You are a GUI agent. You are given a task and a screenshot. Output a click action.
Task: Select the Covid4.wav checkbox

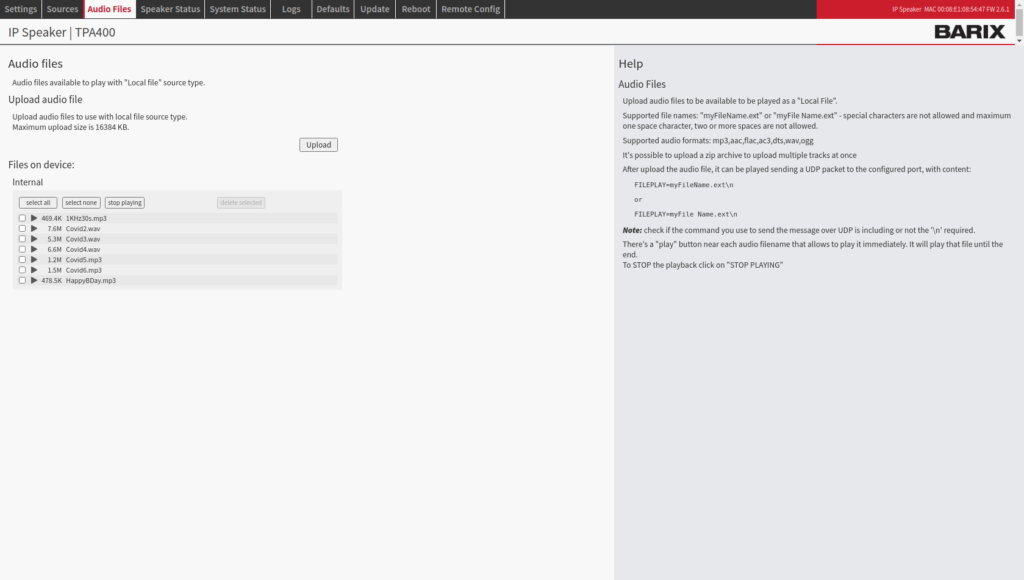pyautogui.click(x=22, y=249)
